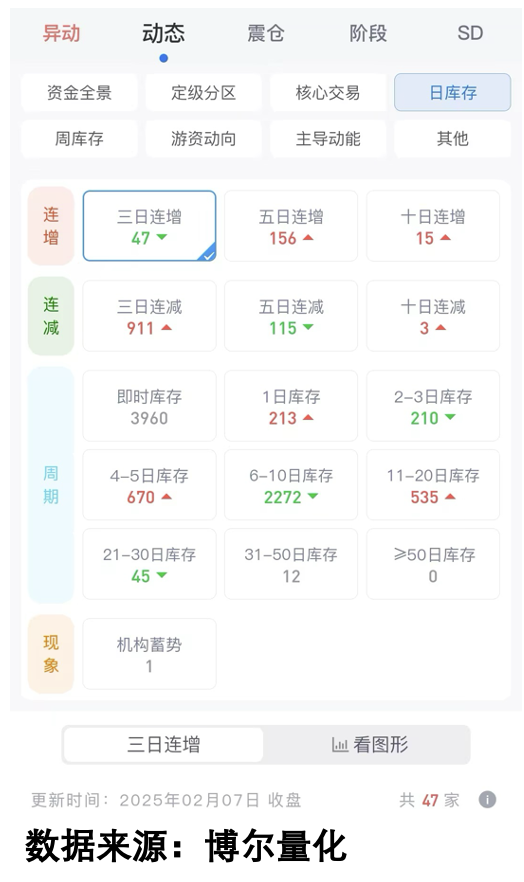Choose the 周库存 category button
The height and width of the screenshot is (882, 524).
tap(79, 138)
